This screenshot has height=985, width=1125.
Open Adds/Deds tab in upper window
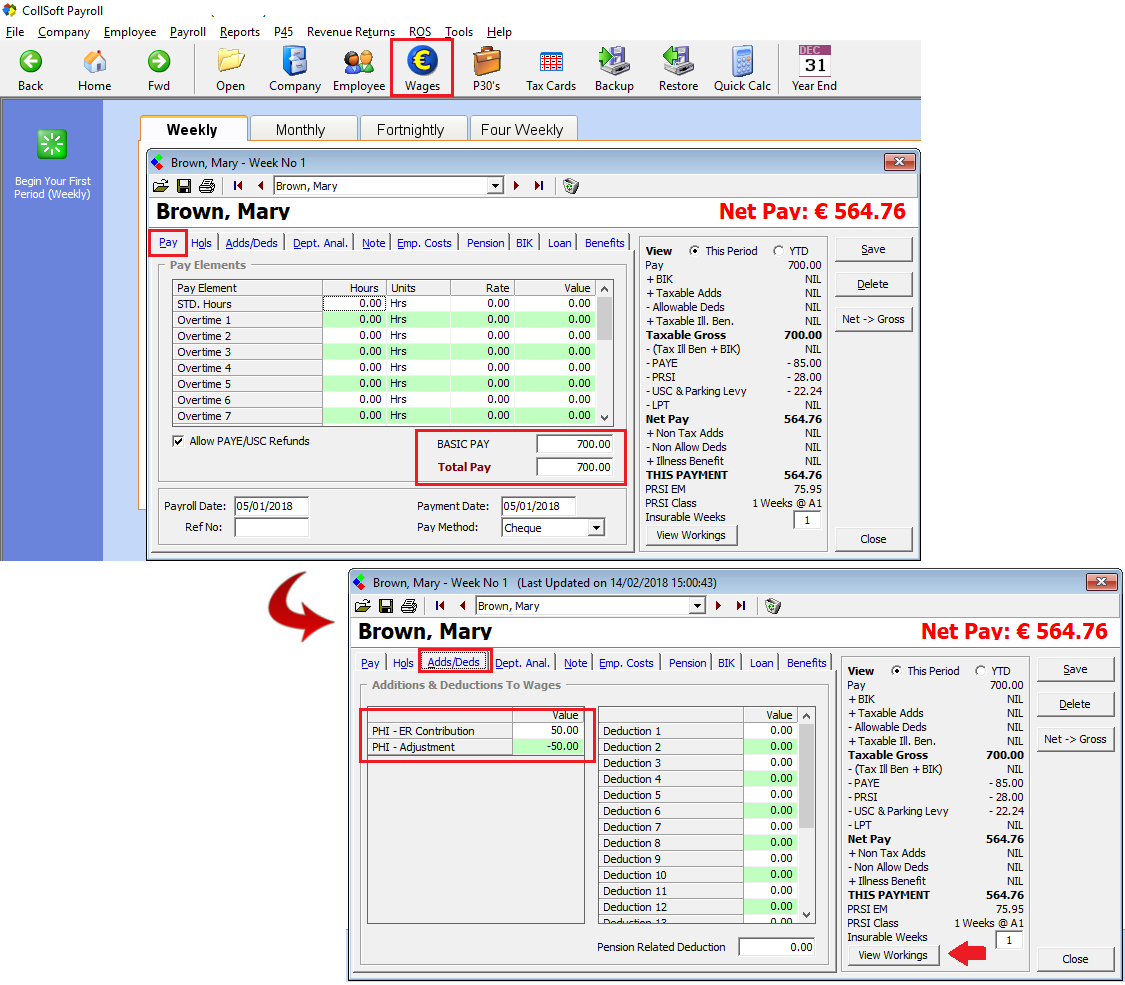point(251,243)
